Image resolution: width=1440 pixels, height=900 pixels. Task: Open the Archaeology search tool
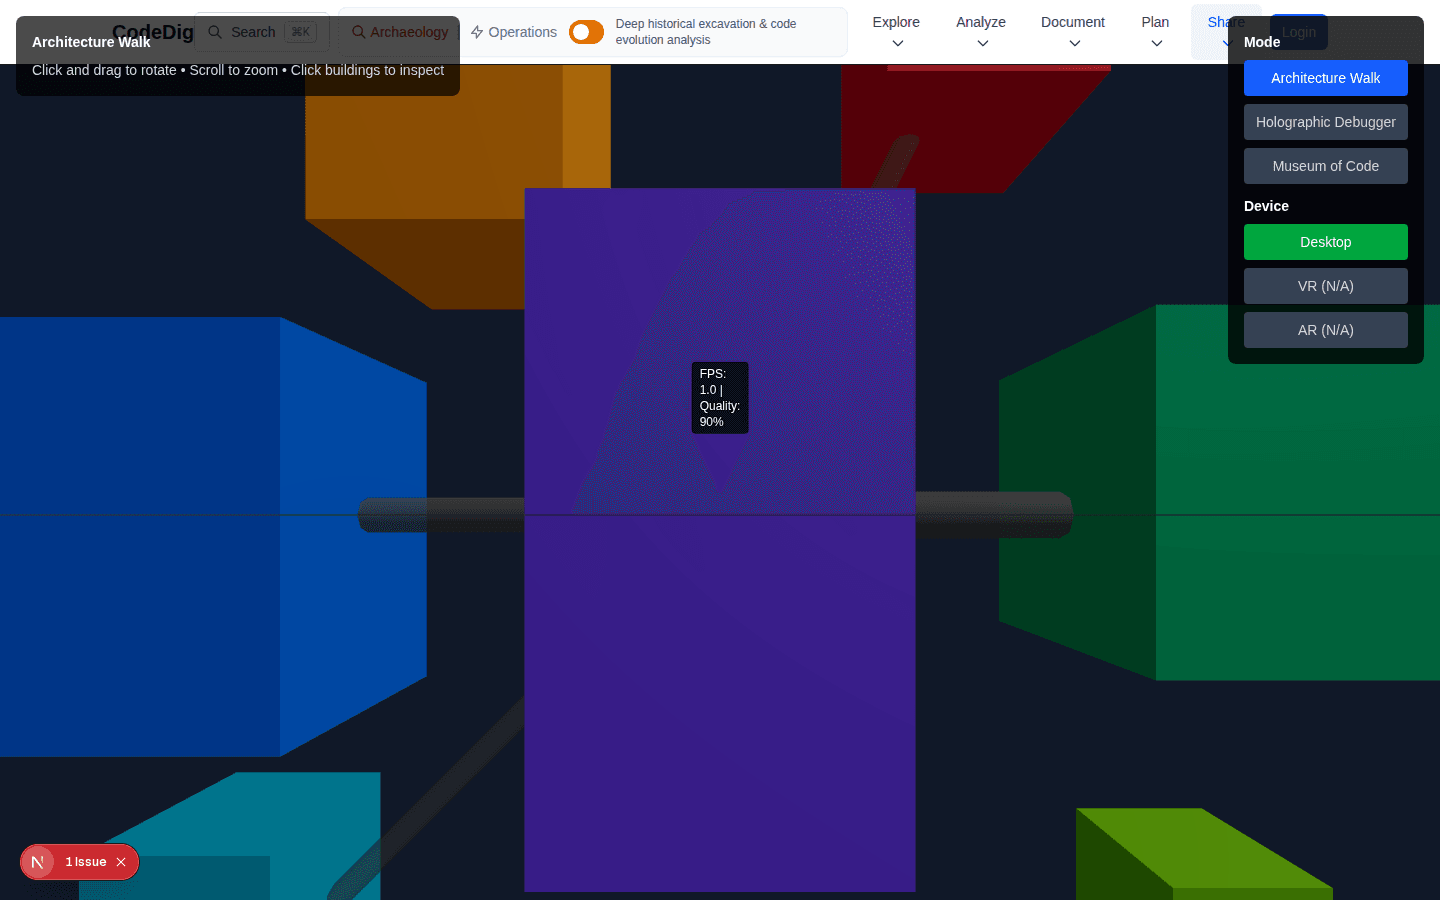tap(399, 31)
